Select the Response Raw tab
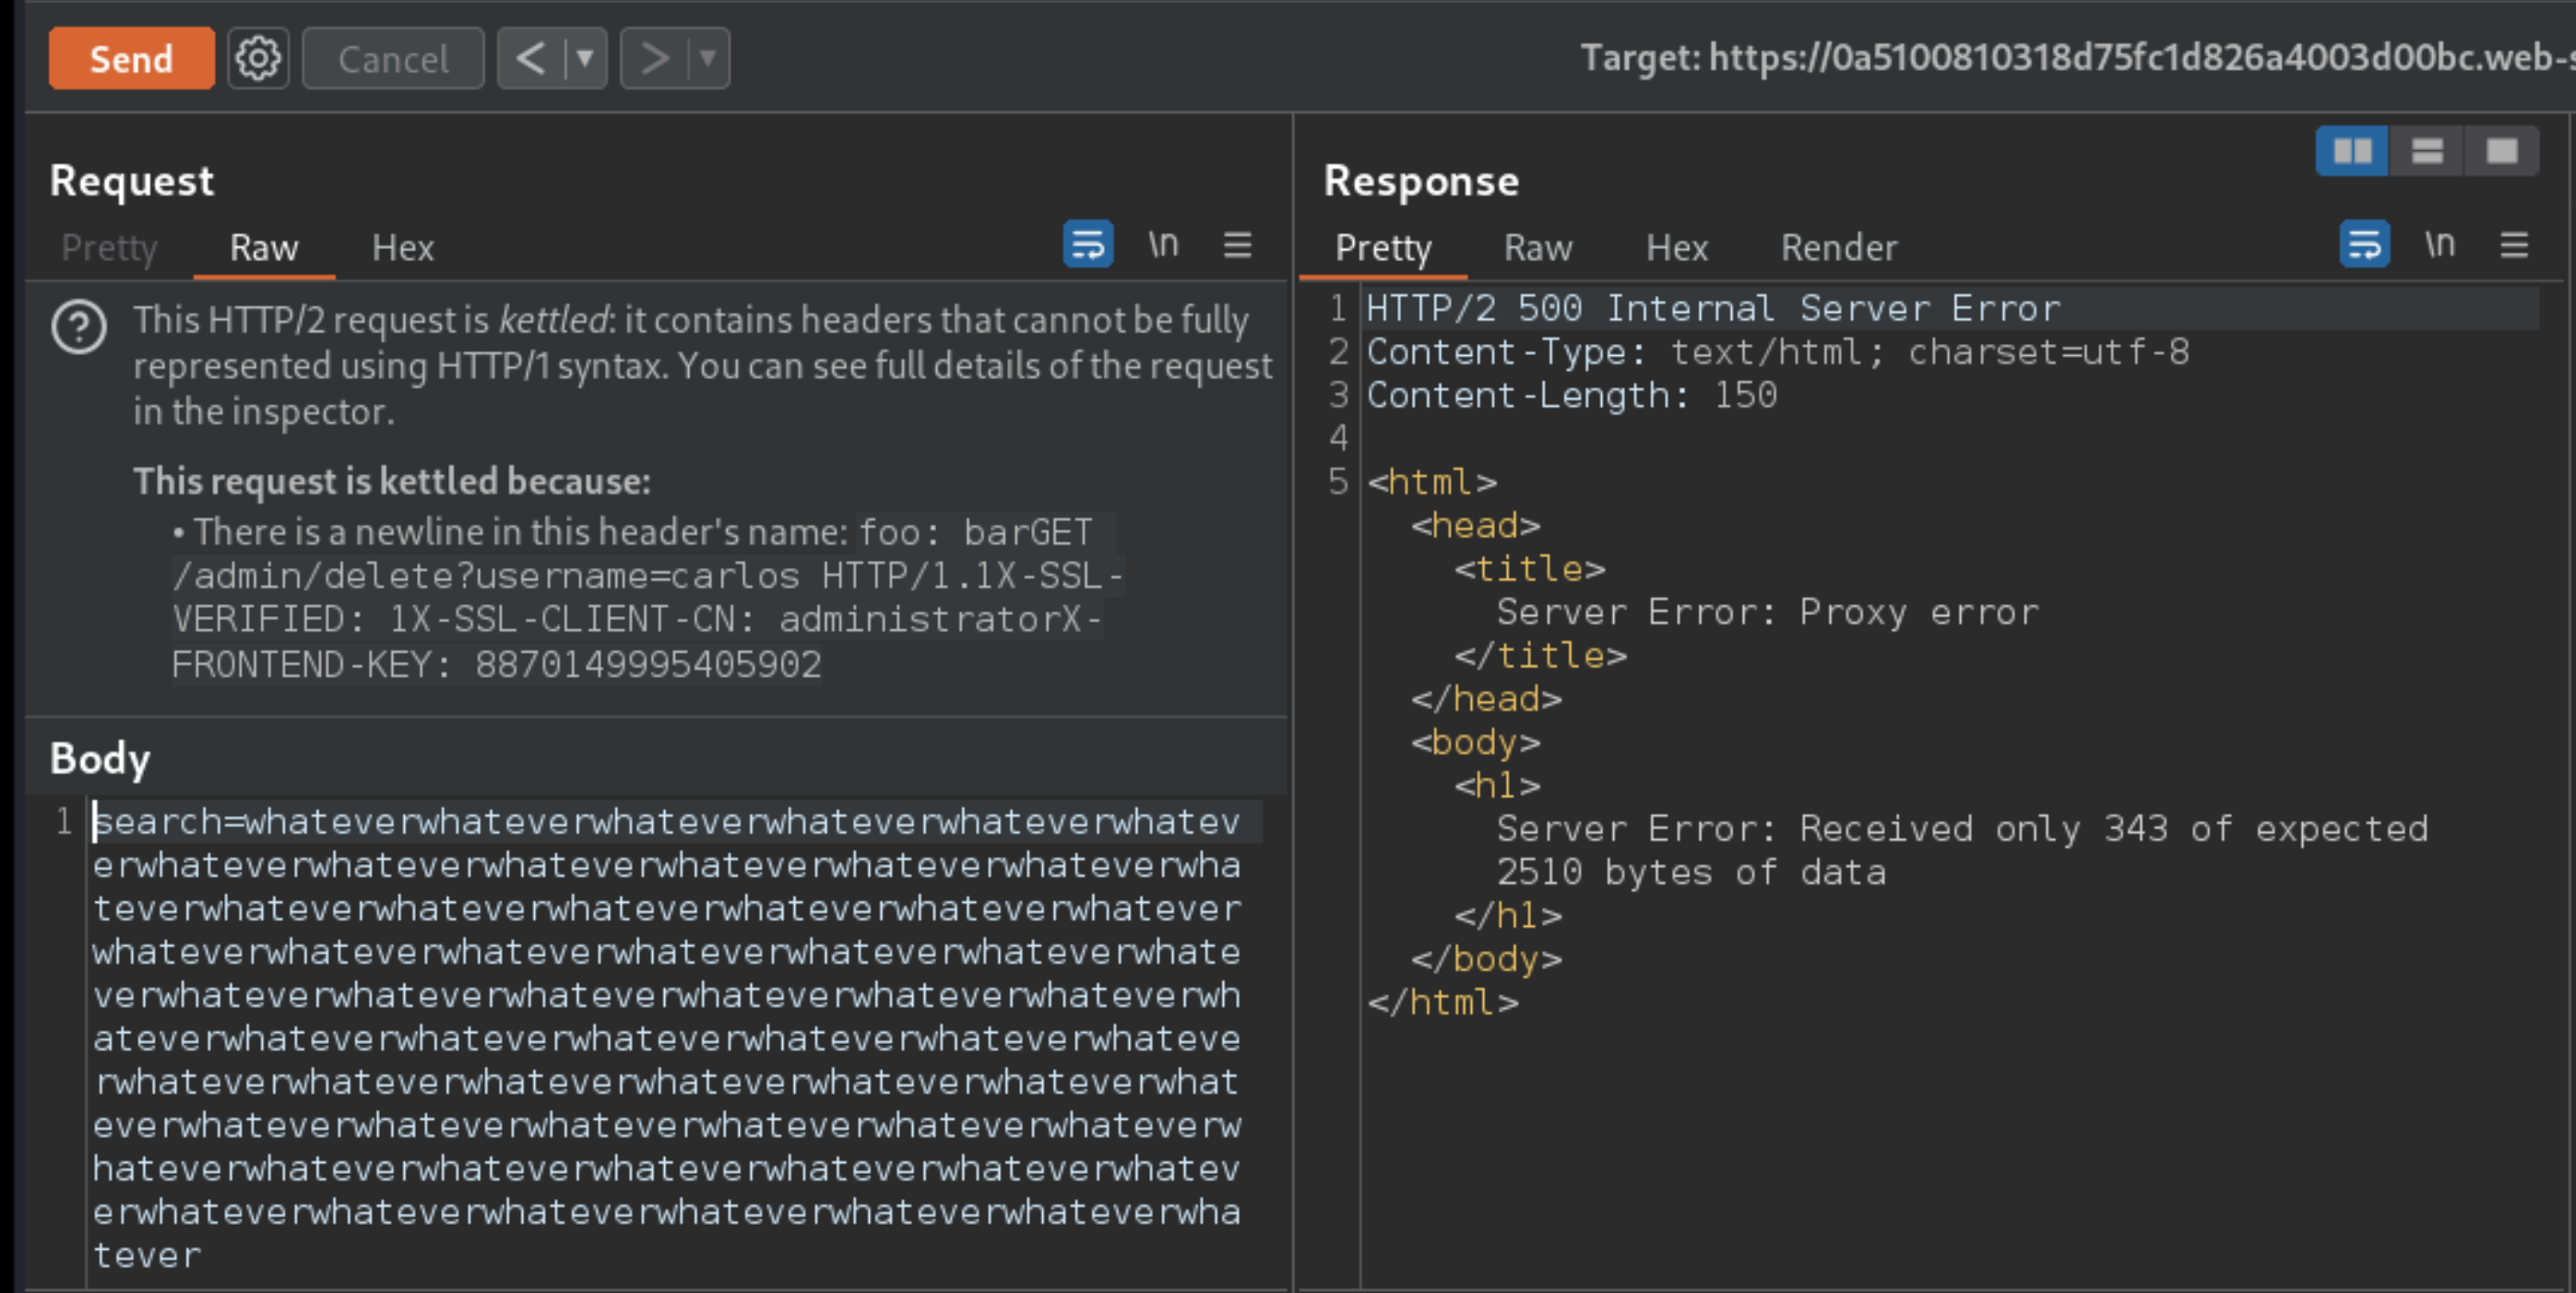Viewport: 2576px width, 1293px height. [1538, 248]
